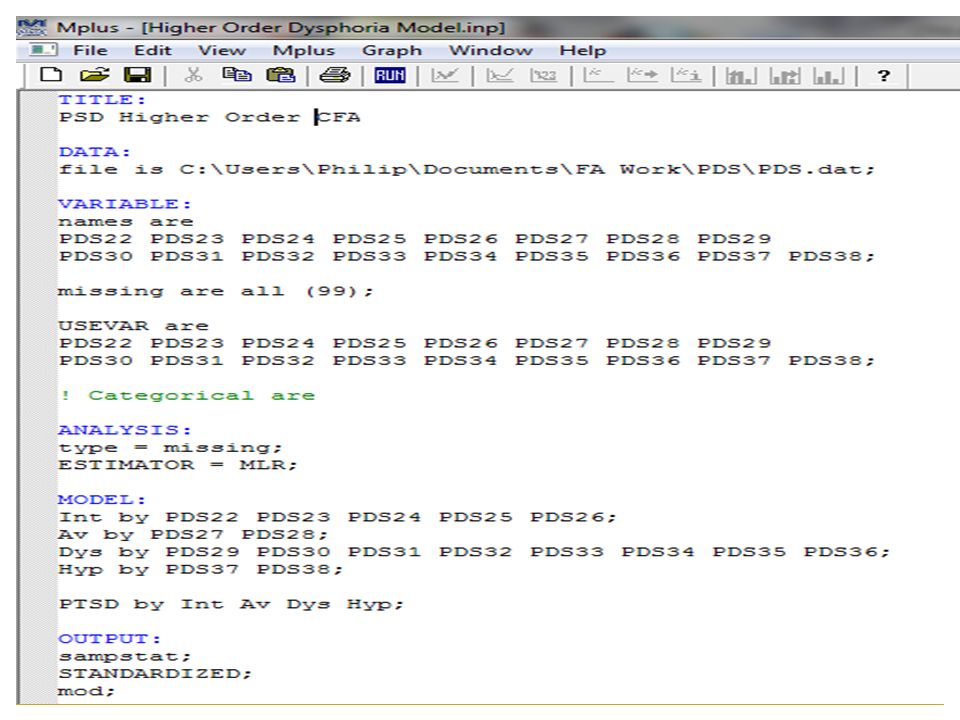The width and height of the screenshot is (960, 720).
Task: Click the 'Hyp by PDS37 PDS38;' line
Action: point(201,569)
